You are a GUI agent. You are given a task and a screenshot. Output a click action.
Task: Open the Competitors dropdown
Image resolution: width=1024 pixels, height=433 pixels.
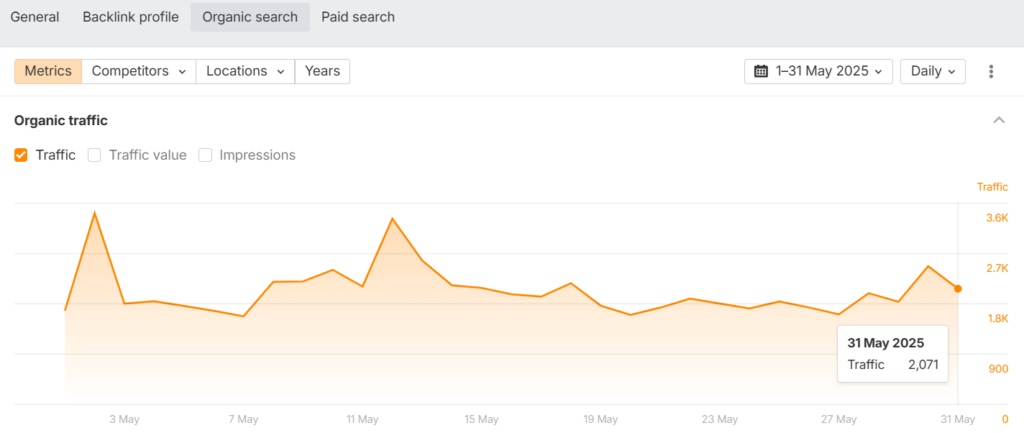(139, 71)
